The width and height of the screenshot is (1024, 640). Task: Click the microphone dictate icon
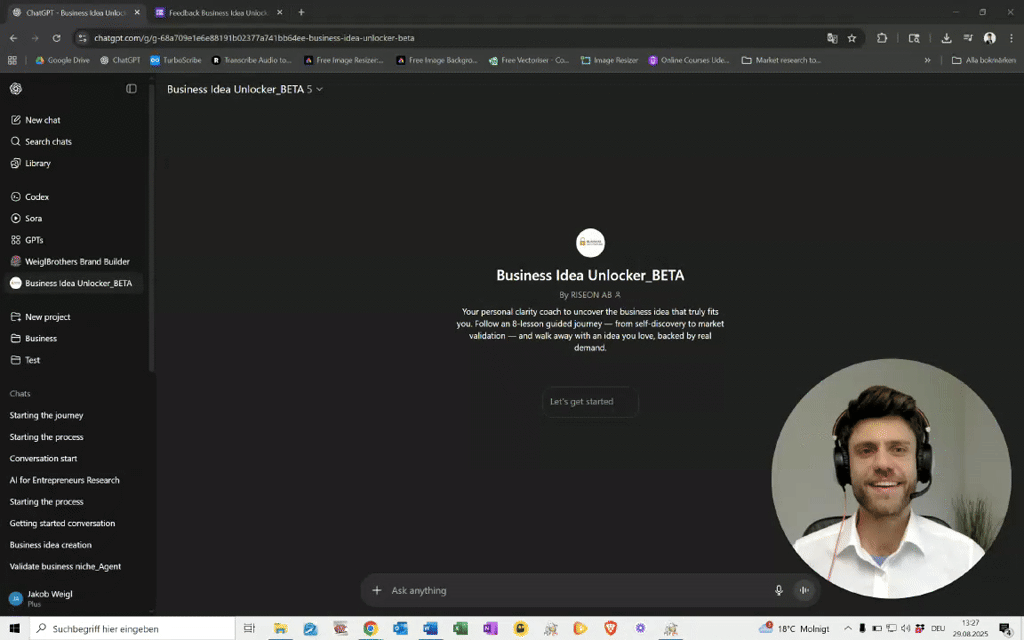(x=778, y=590)
